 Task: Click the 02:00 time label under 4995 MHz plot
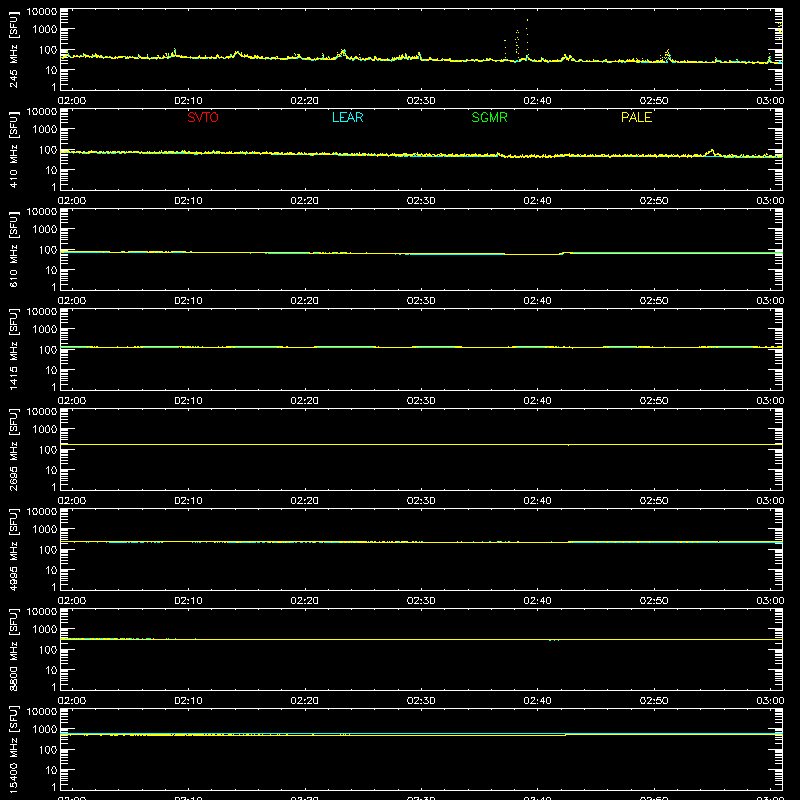click(72, 601)
